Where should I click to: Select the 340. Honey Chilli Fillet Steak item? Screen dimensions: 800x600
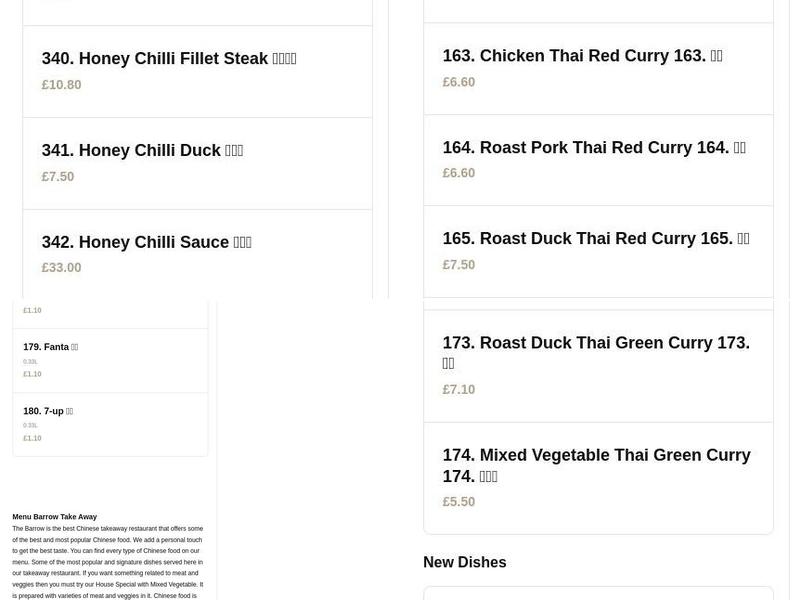168,58
